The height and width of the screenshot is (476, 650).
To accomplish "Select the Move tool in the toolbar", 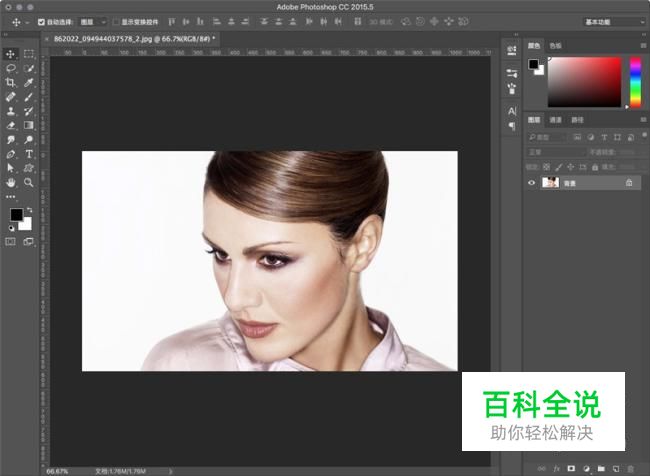I will 10,54.
